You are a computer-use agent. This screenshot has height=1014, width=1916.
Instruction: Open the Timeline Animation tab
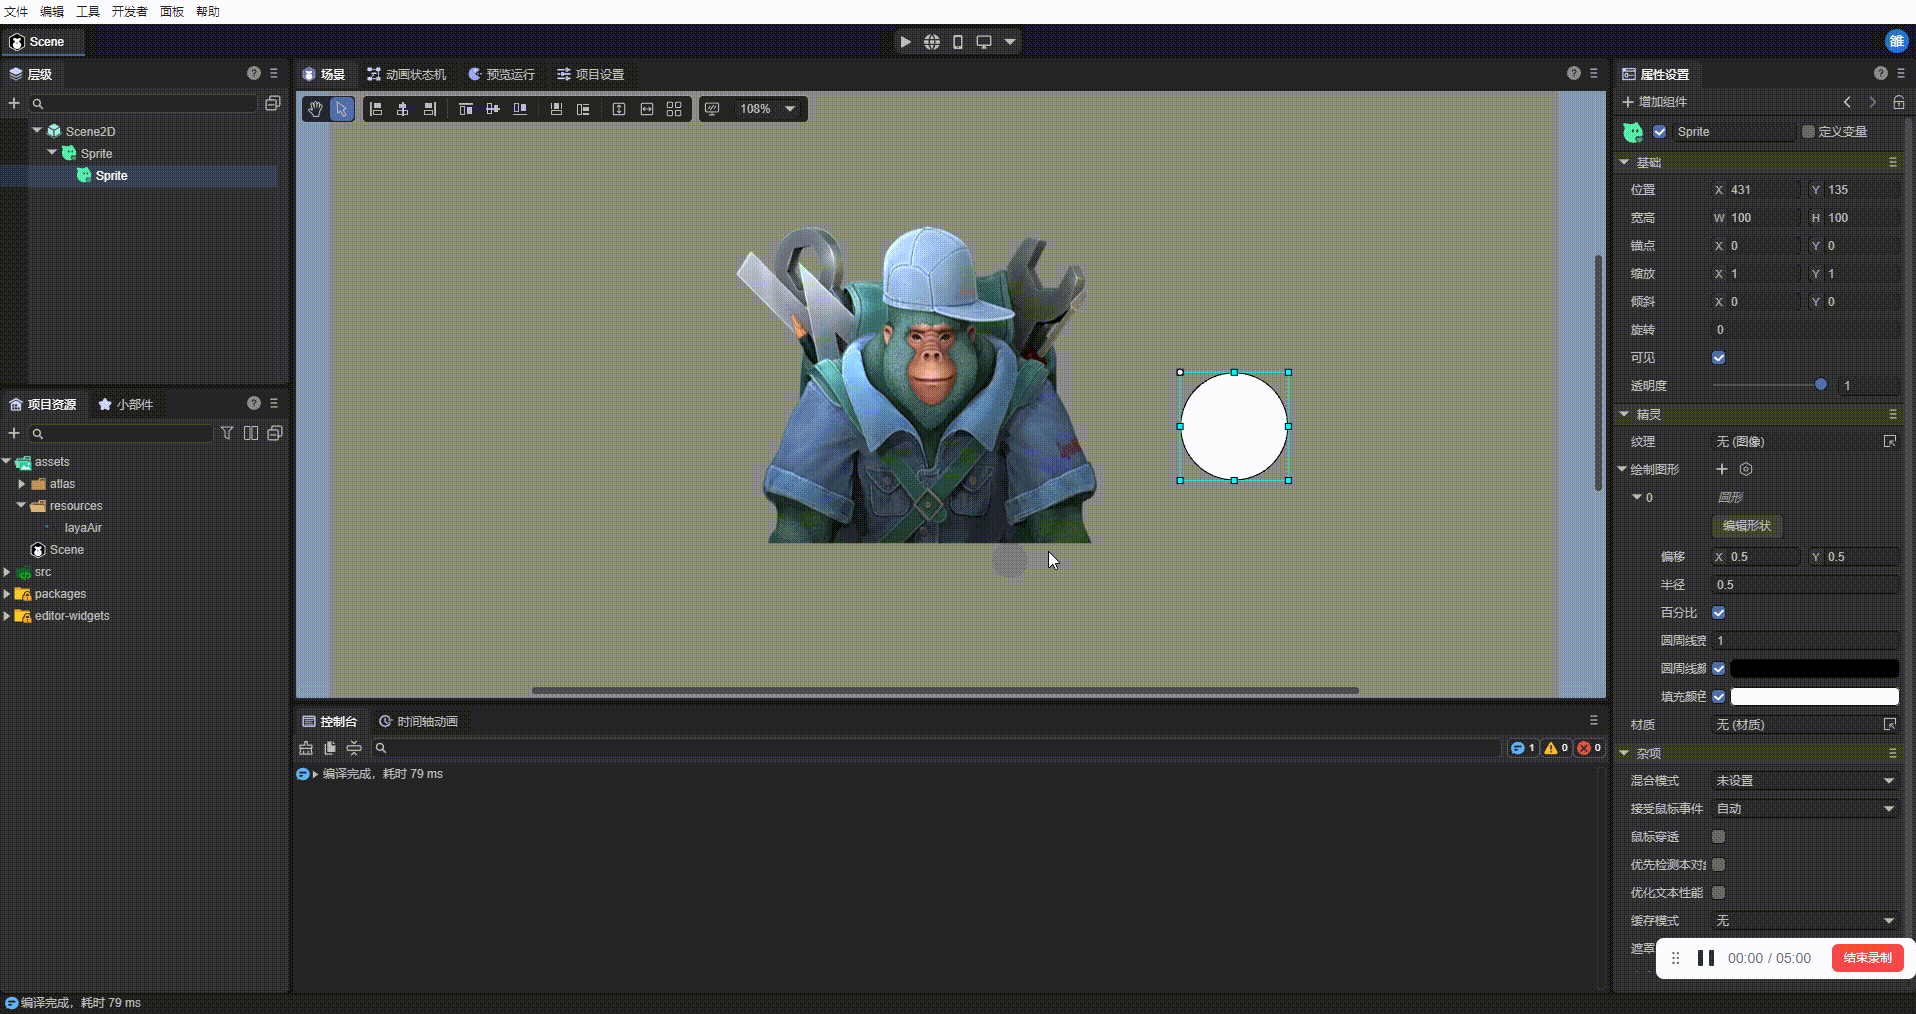click(418, 721)
